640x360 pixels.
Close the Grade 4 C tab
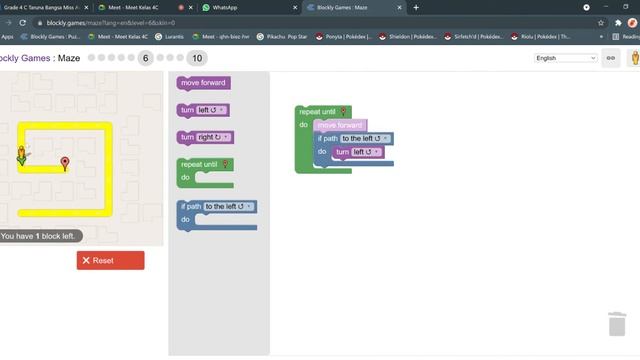point(86,7)
